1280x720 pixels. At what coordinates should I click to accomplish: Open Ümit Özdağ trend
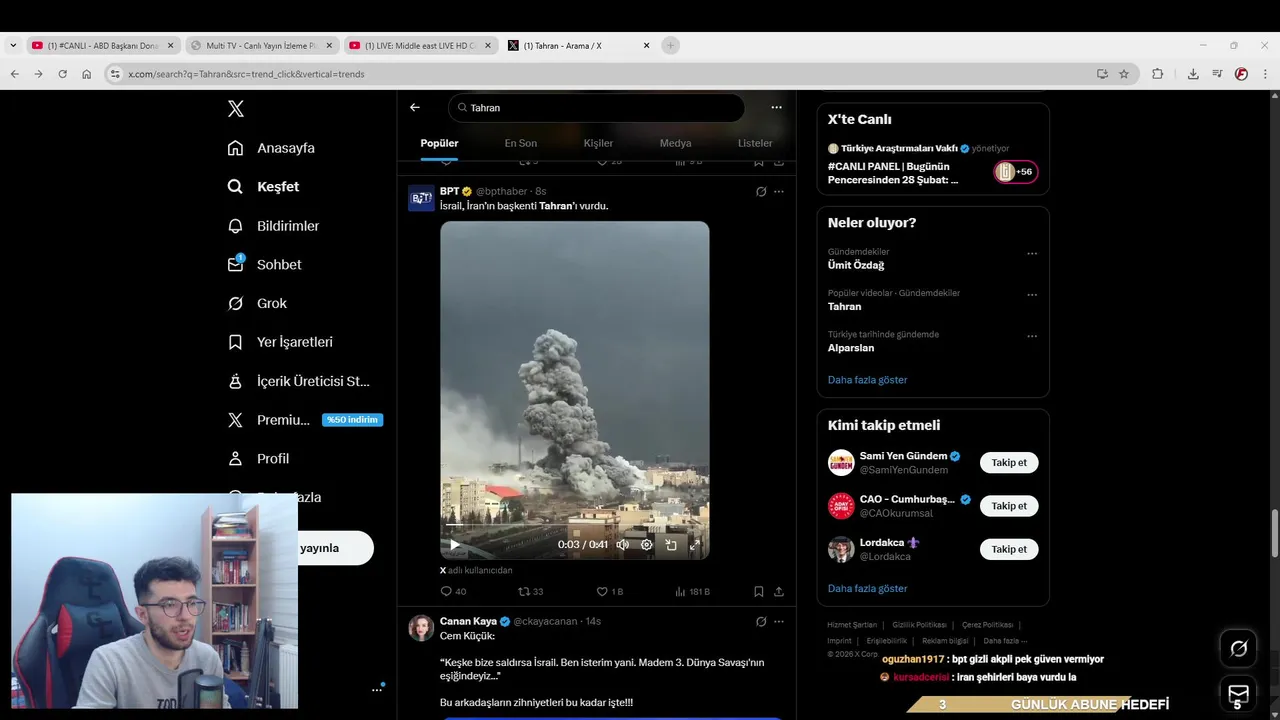point(856,265)
